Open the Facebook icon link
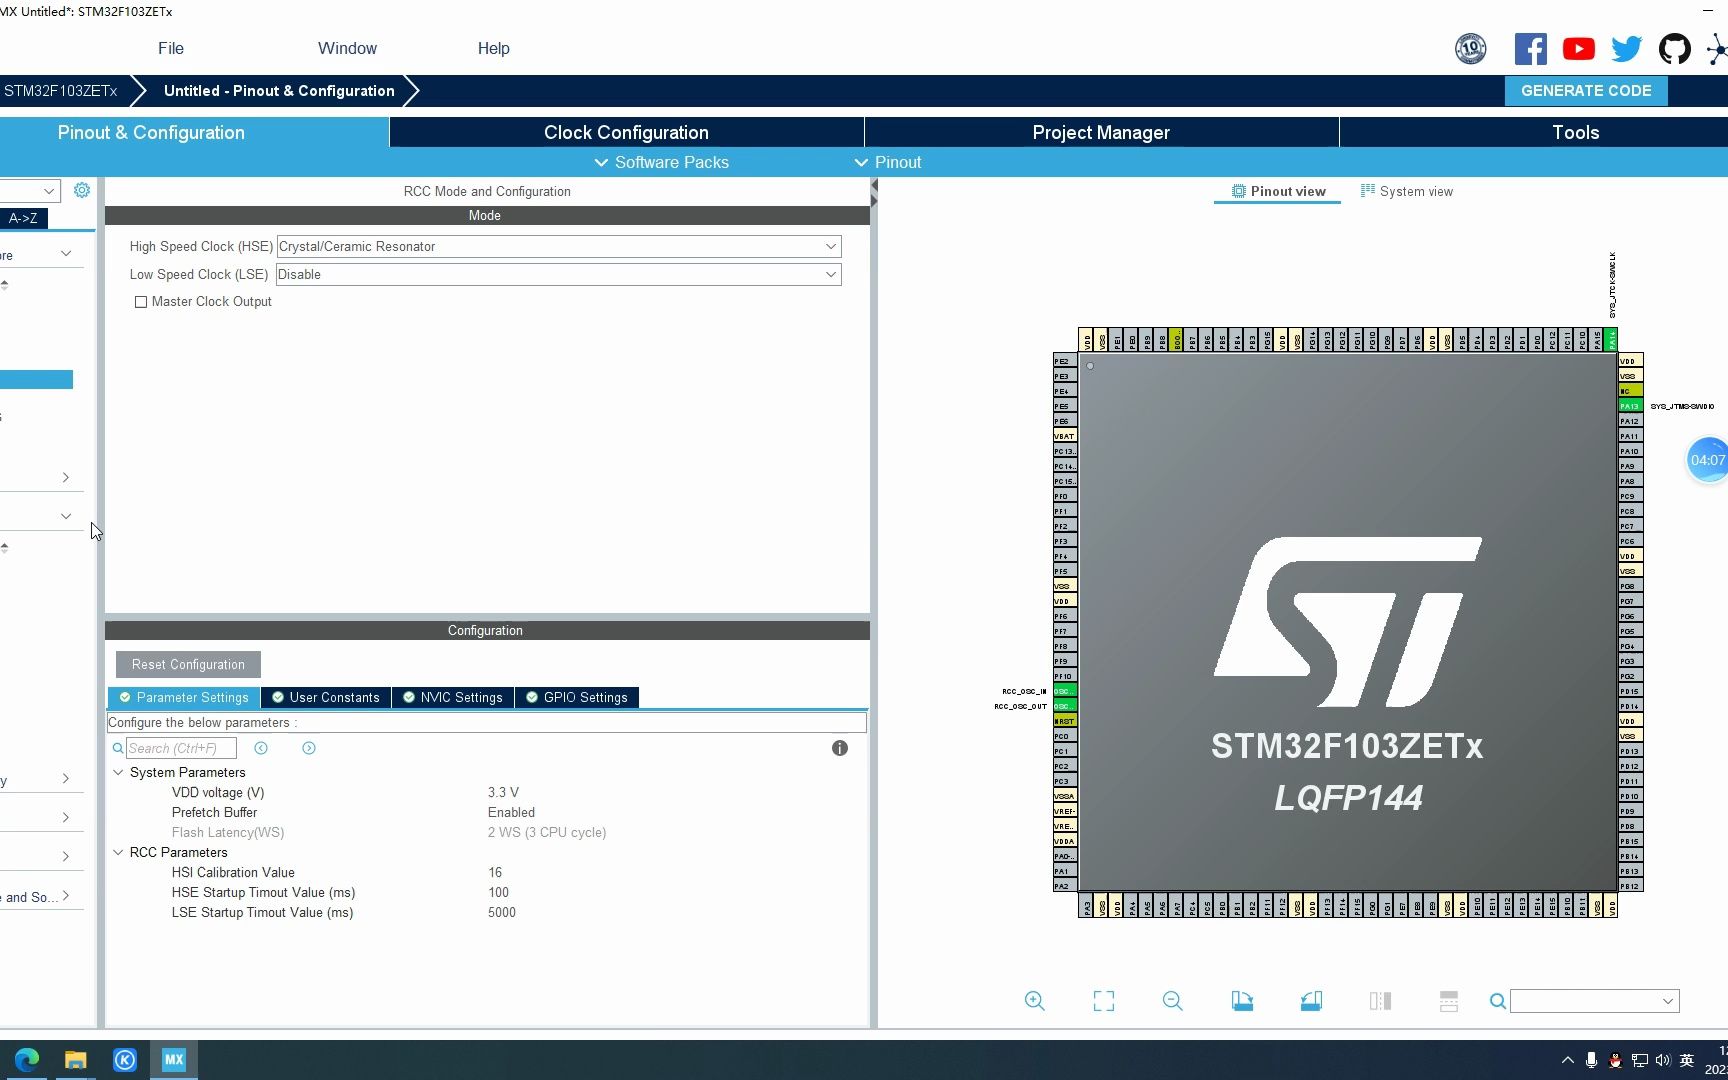Screen dimensions: 1728x1080 pyautogui.click(x=1530, y=49)
